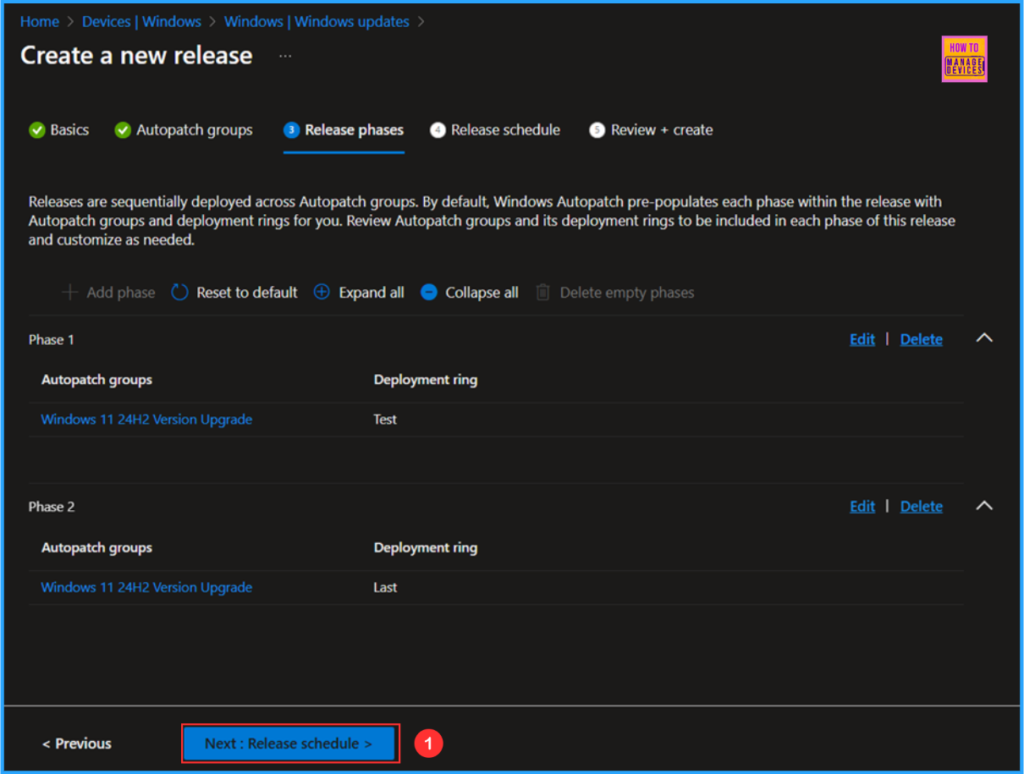The image size is (1024, 774).
Task: Click the Test deployment ring cell
Action: [x=385, y=419]
